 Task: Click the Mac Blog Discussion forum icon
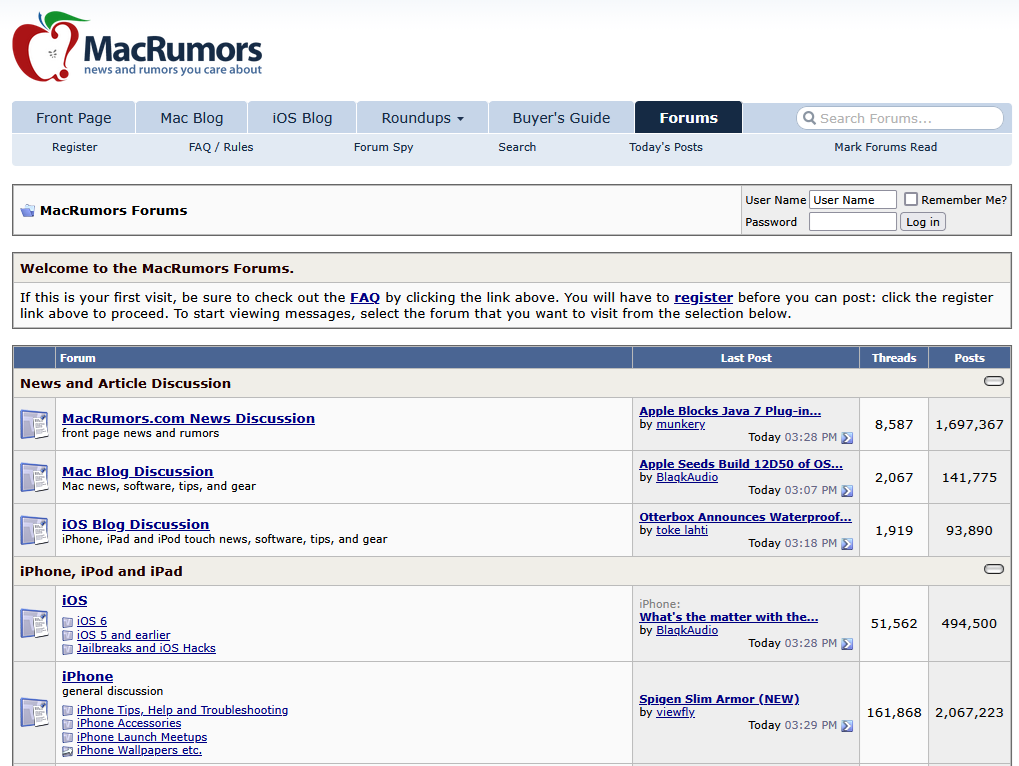click(x=34, y=477)
